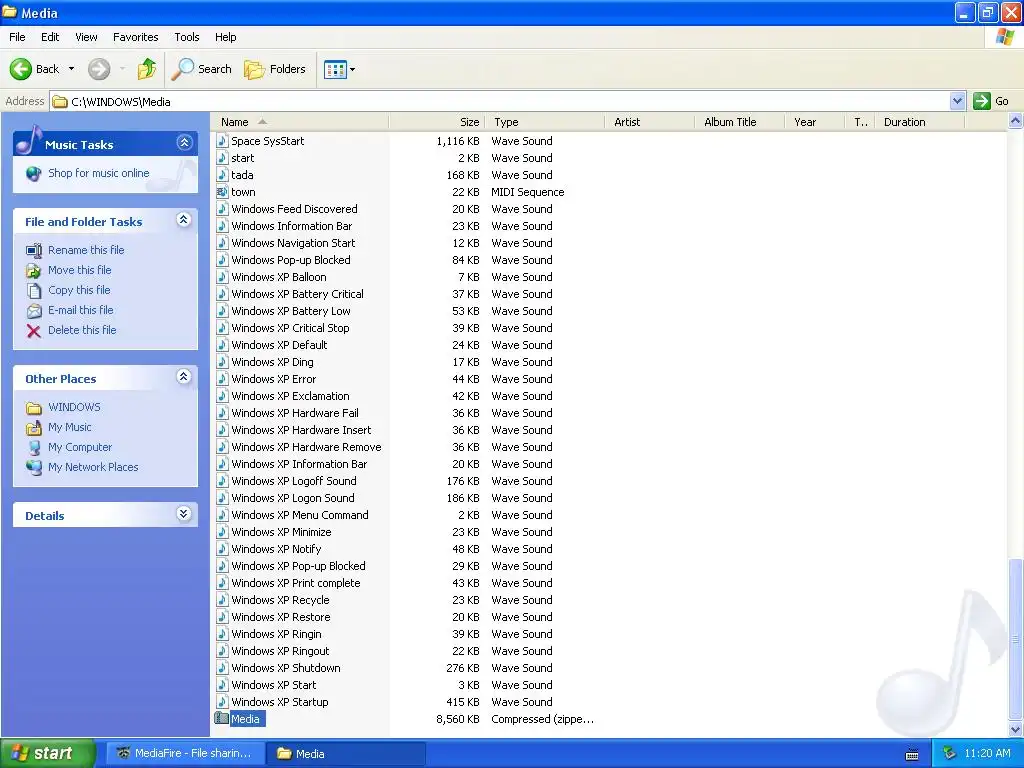Image resolution: width=1024 pixels, height=768 pixels.
Task: Click the Forward arrow icon
Action: pyautogui.click(x=99, y=69)
